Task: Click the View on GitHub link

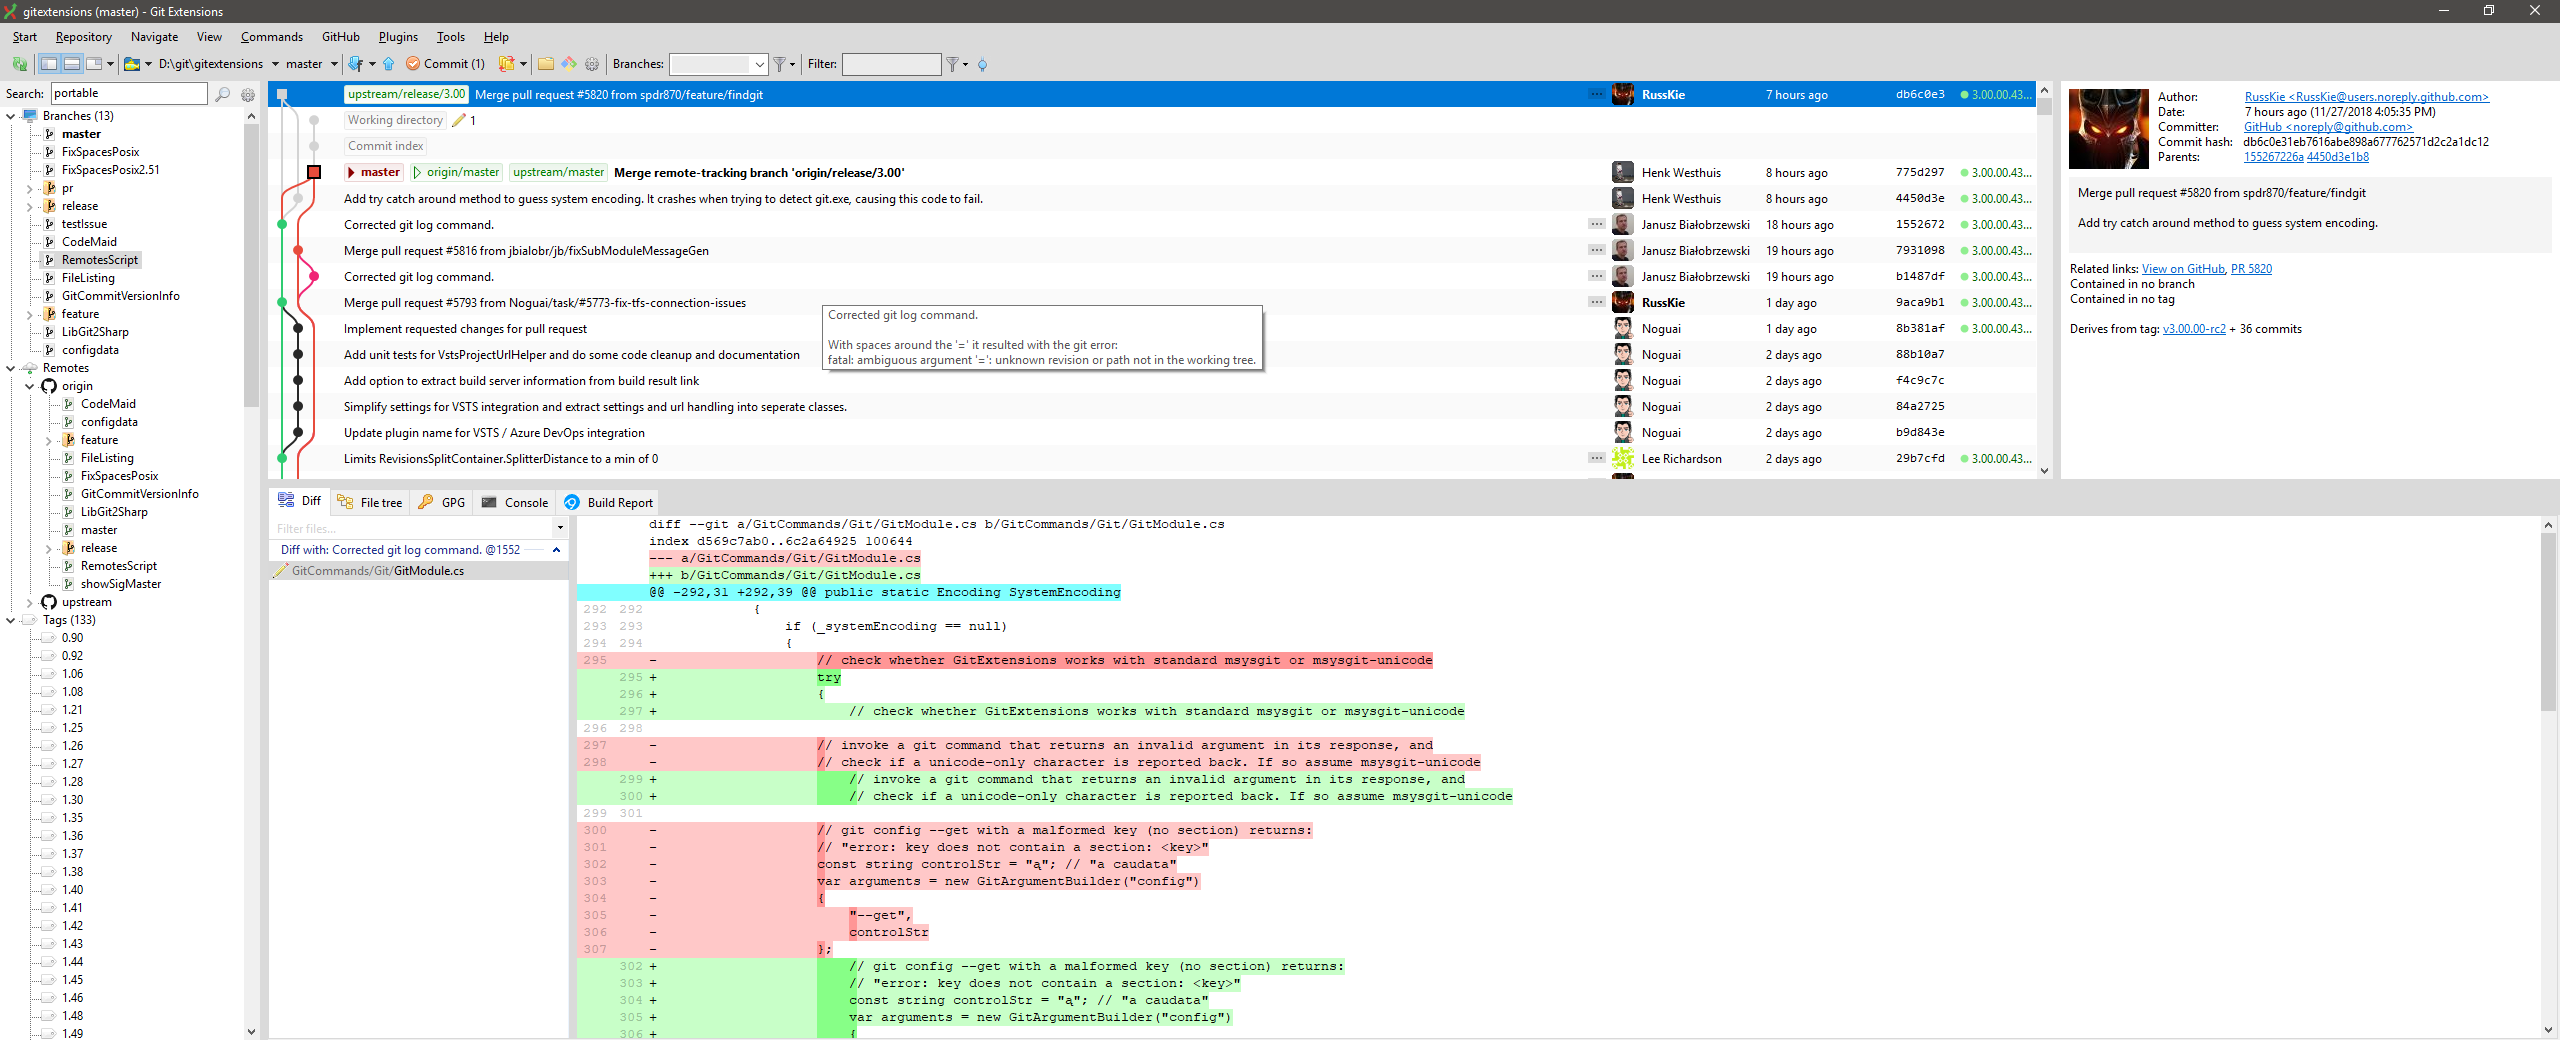Action: tap(2183, 269)
